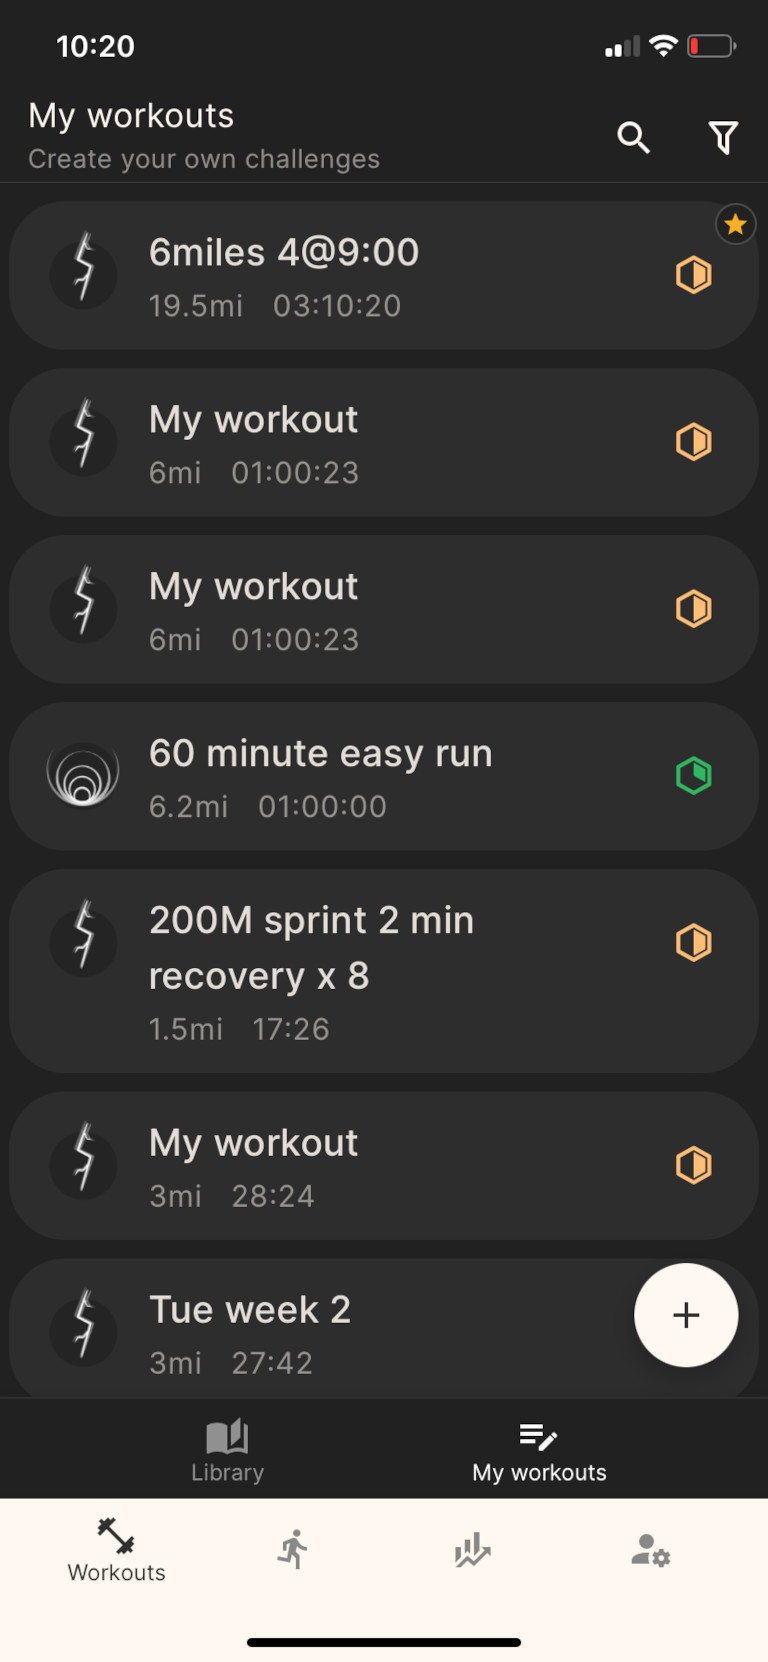Viewport: 768px width, 1662px height.
Task: Open Workouts dumbbell icon in bottom bar
Action: (x=116, y=1550)
